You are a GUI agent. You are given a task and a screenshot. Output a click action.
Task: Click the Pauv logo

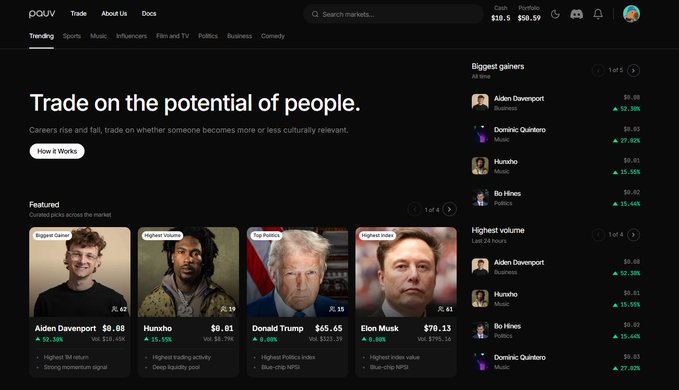(42, 14)
